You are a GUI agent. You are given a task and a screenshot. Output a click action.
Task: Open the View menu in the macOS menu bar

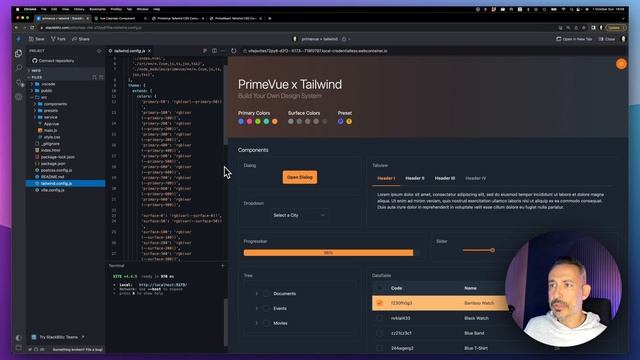[65, 9]
